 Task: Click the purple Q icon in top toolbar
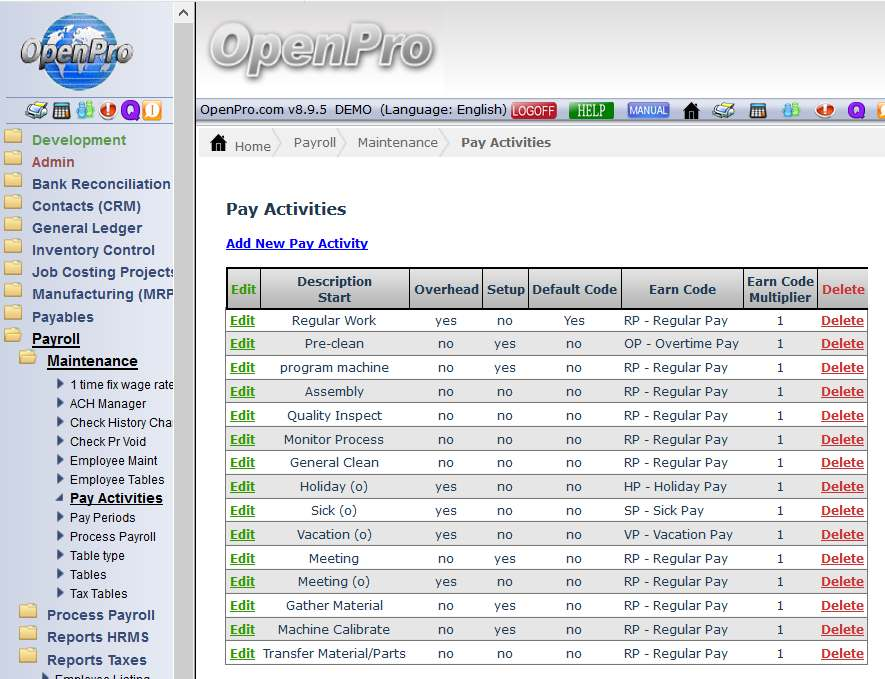coord(856,110)
